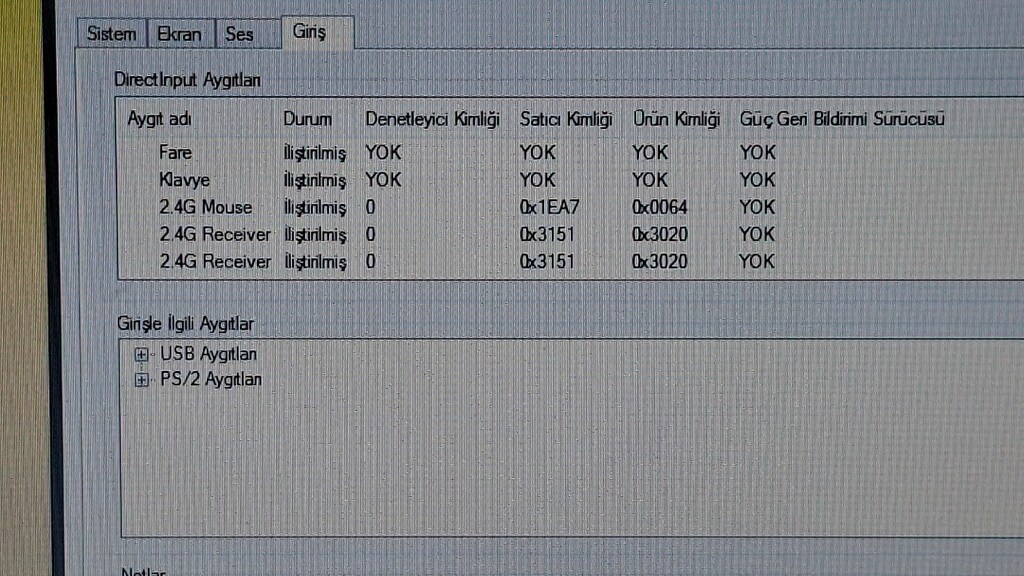Image resolution: width=1024 pixels, height=576 pixels.
Task: Click vendor ID 0x1EA7 cell
Action: (549, 207)
